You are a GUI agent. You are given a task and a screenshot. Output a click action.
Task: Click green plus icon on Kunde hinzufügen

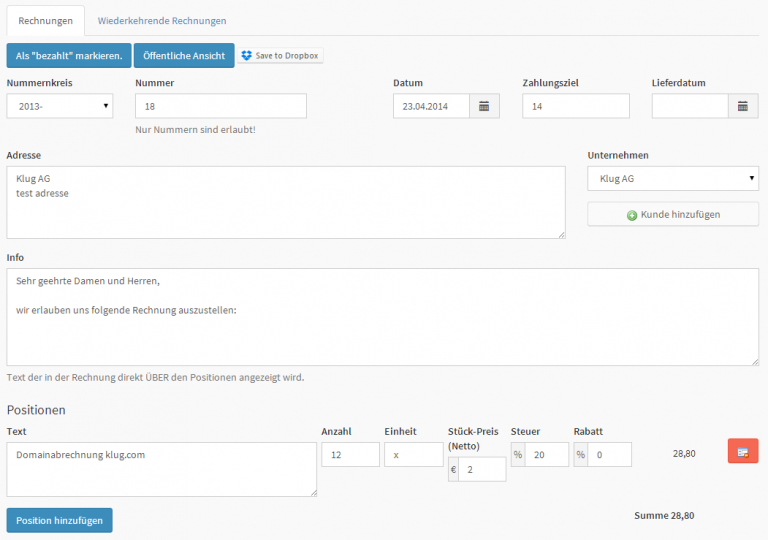click(632, 215)
